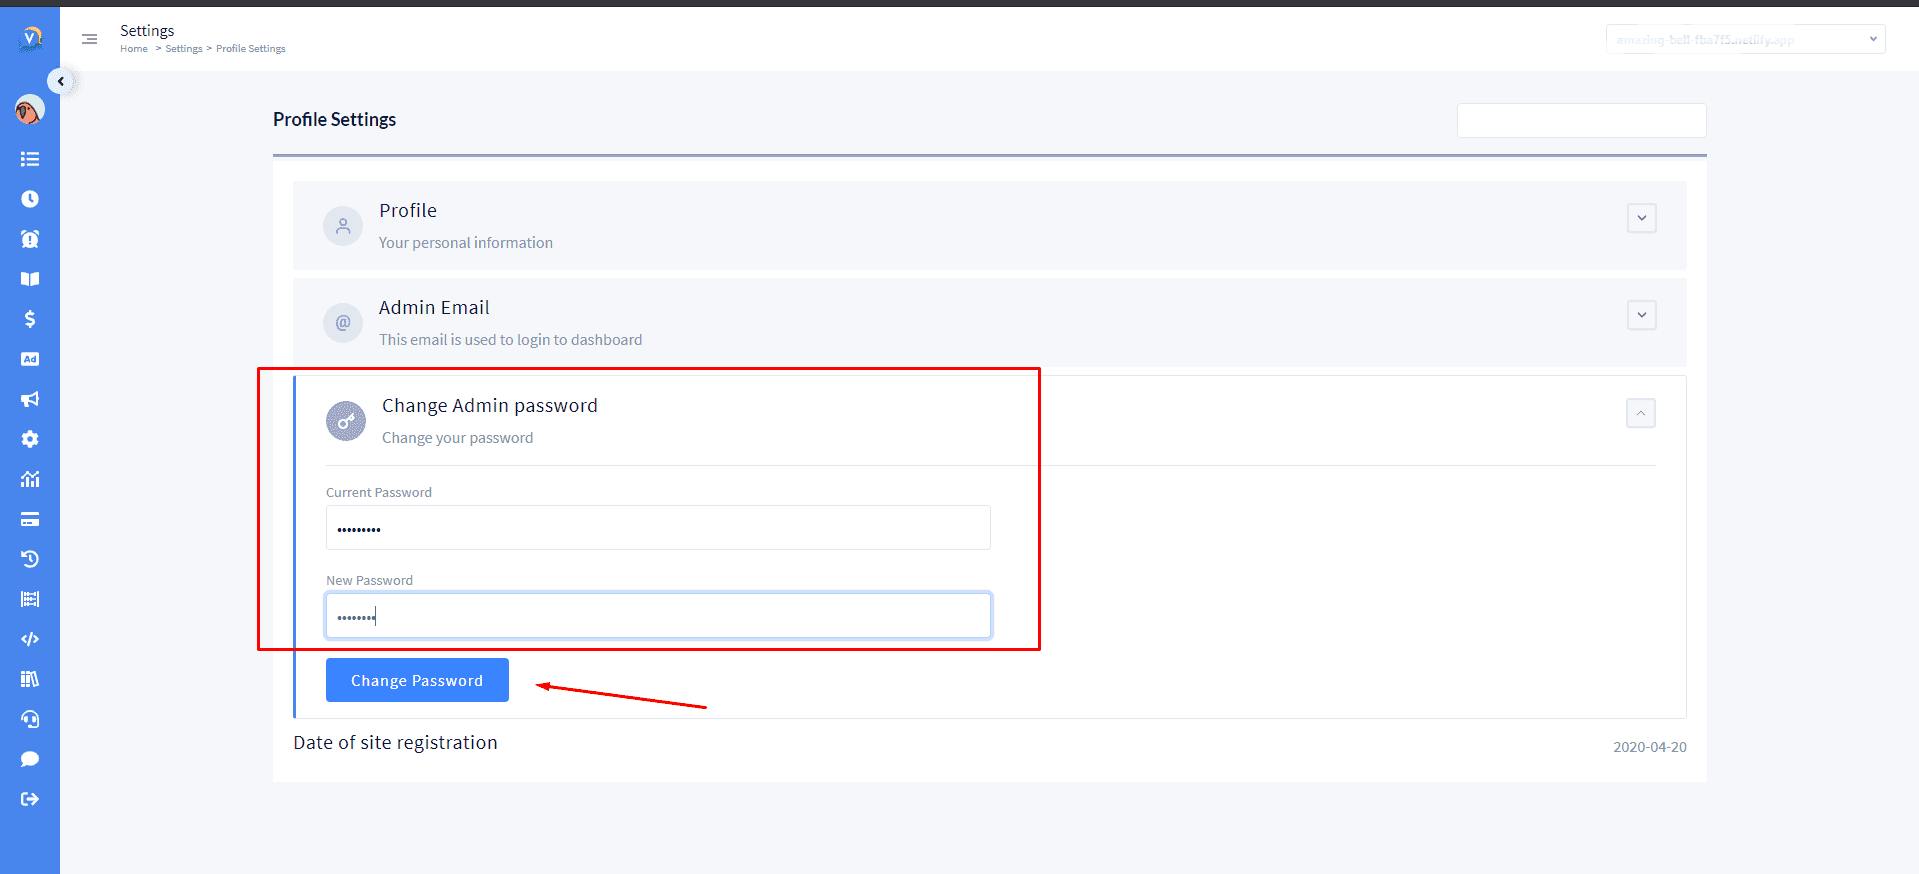
Task: Click the empty field beside Profile Settings heading
Action: (x=1582, y=120)
